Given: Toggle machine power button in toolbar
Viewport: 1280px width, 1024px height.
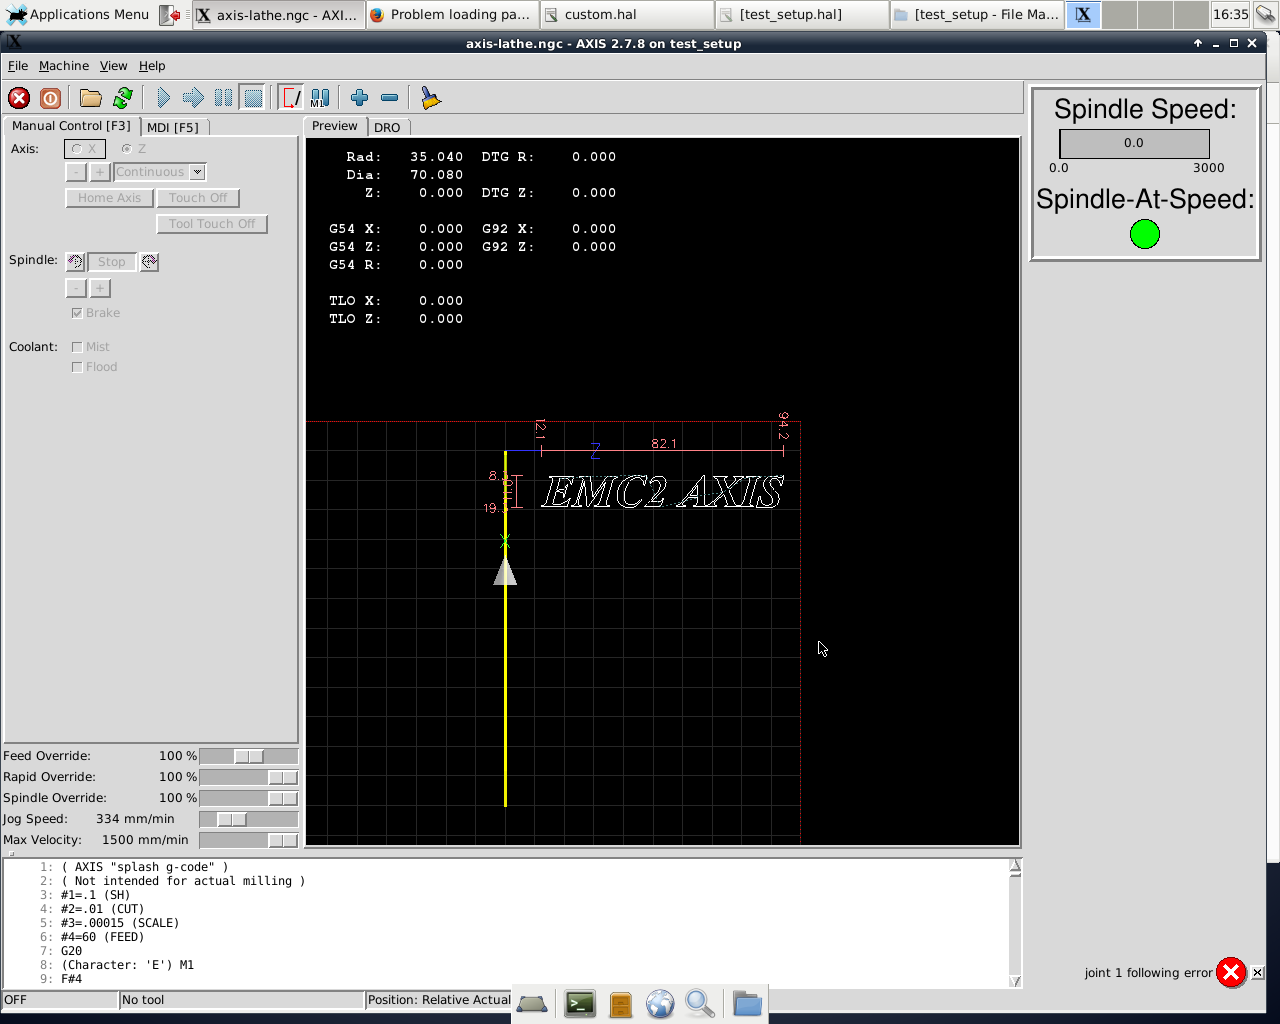Looking at the screenshot, I should point(50,98).
